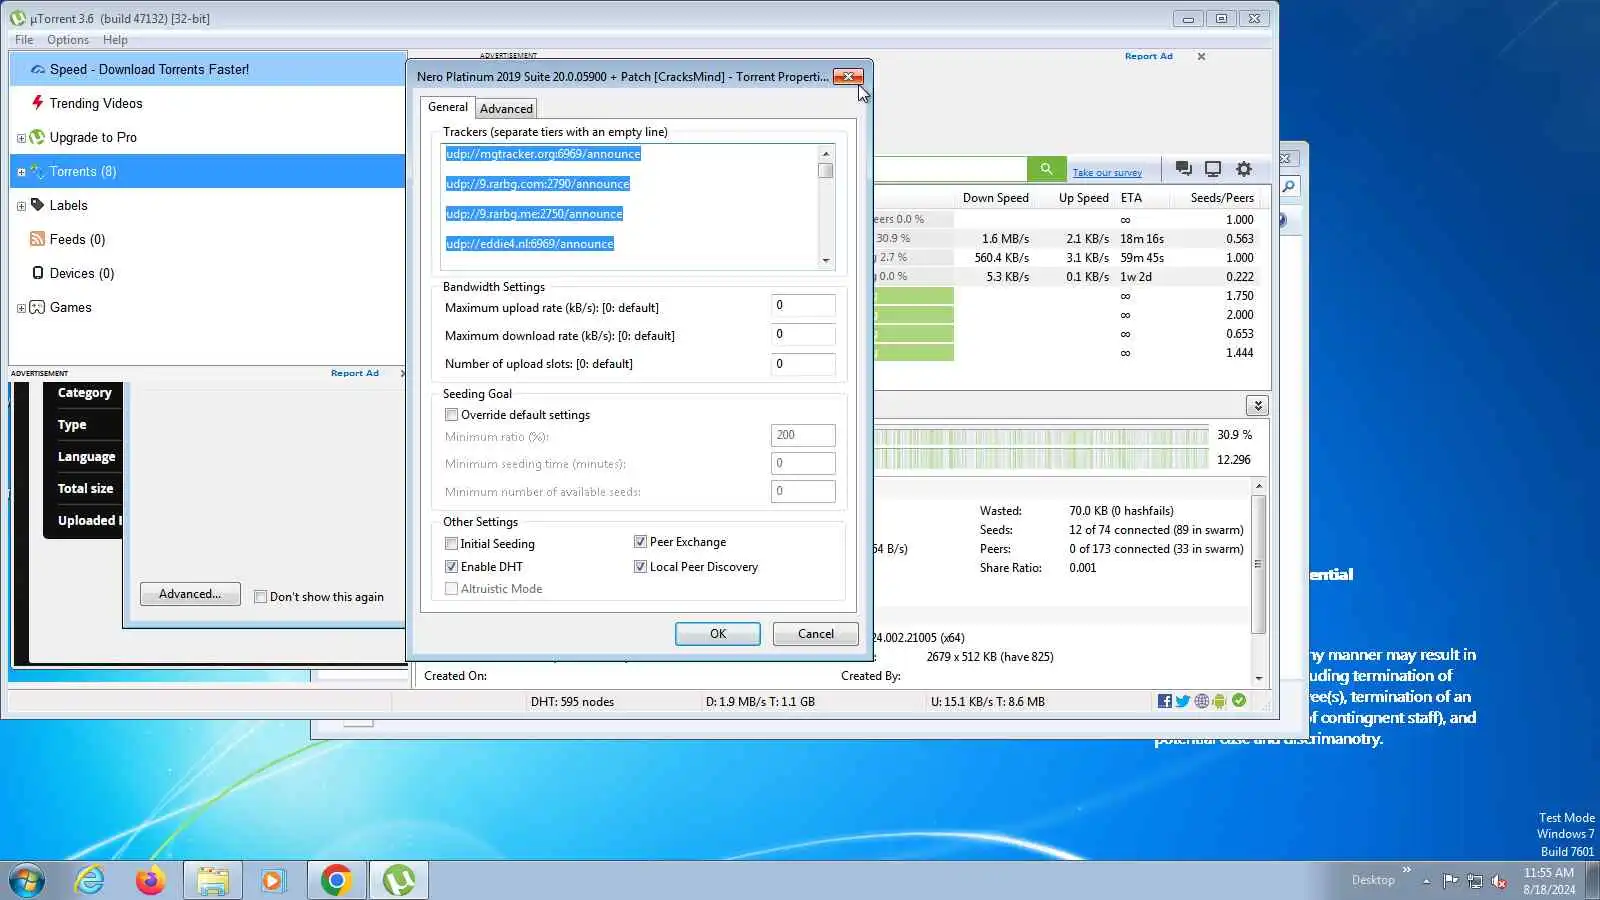Screen dimensions: 1600x900
Task: Click Cancel in Torrent Properties
Action: (x=816, y=634)
